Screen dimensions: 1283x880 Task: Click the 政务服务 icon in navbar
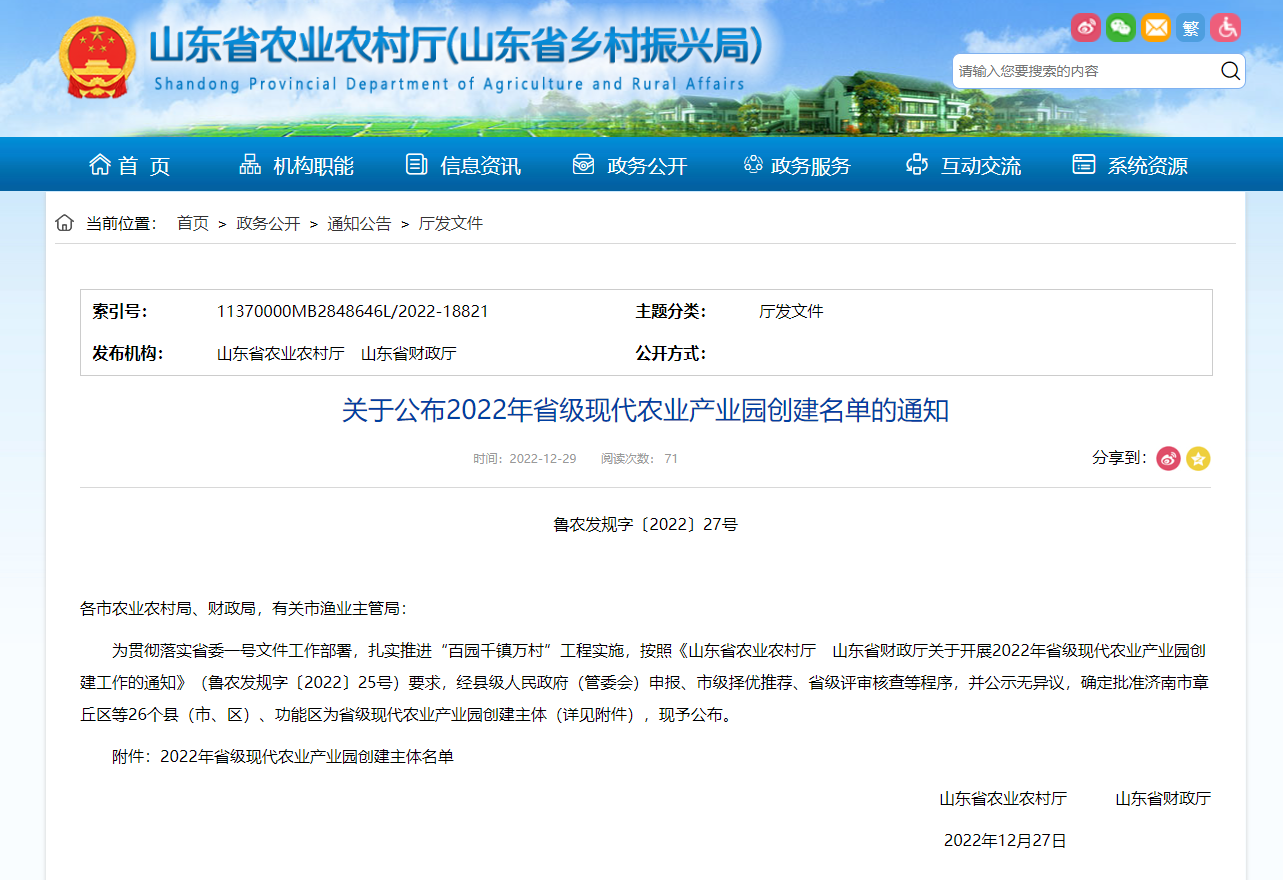point(753,165)
